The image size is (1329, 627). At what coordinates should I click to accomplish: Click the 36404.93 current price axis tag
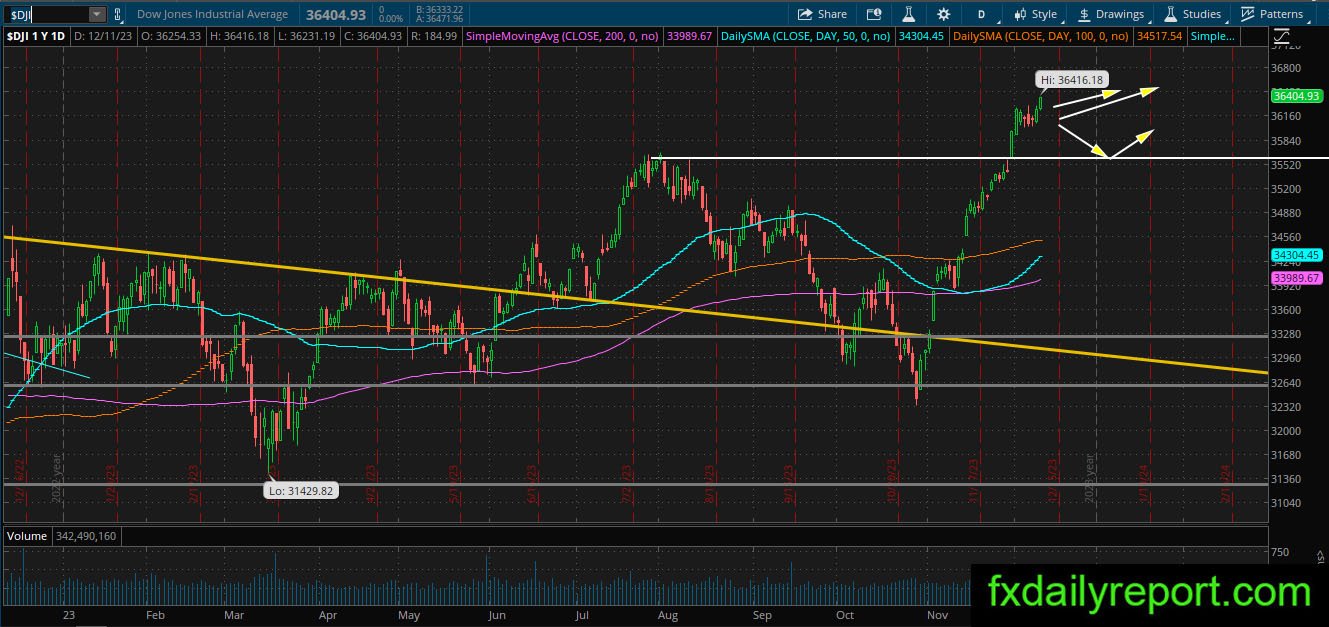[x=1295, y=96]
